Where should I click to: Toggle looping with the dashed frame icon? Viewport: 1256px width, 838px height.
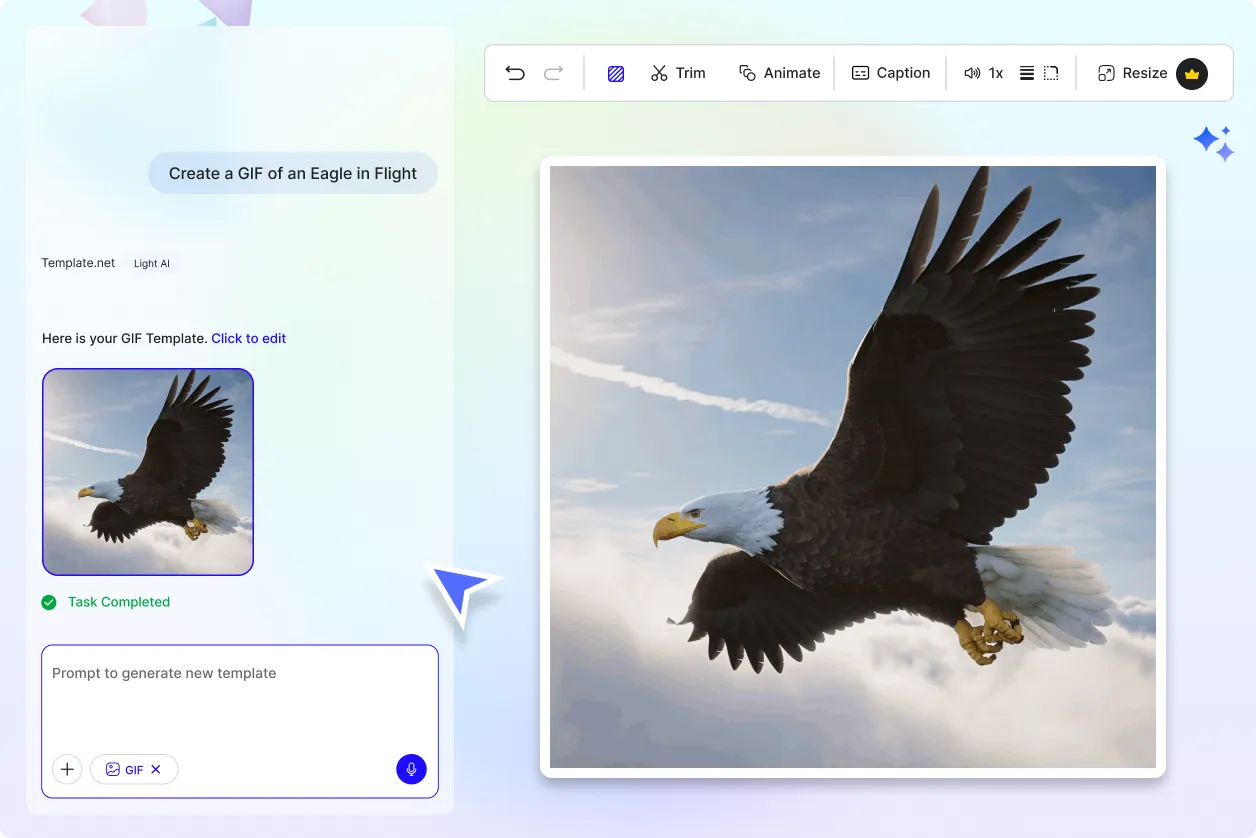click(x=1049, y=72)
